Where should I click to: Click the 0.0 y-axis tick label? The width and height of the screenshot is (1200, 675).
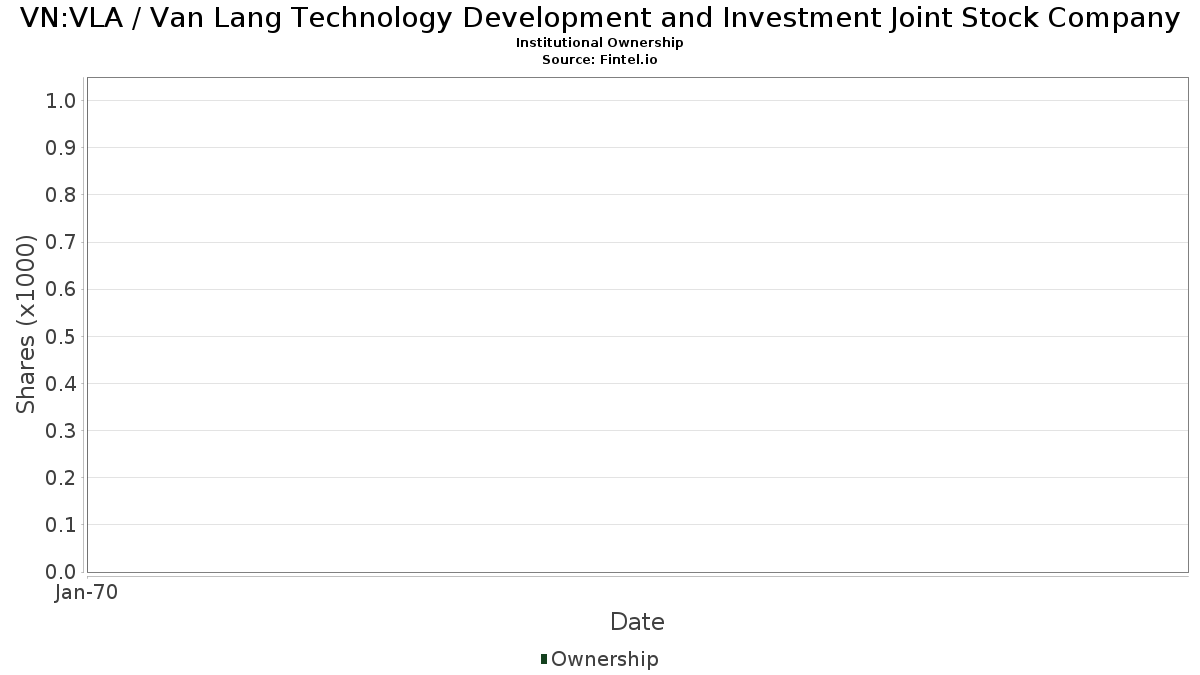(61, 572)
